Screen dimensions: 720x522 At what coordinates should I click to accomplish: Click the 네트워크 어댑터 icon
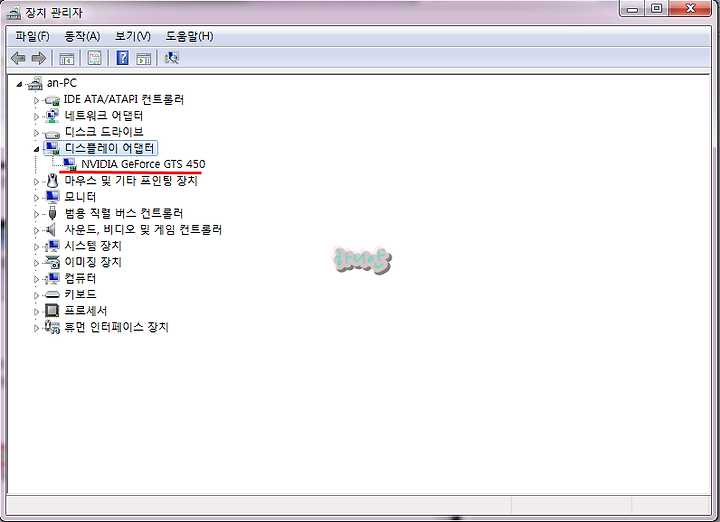[x=52, y=116]
